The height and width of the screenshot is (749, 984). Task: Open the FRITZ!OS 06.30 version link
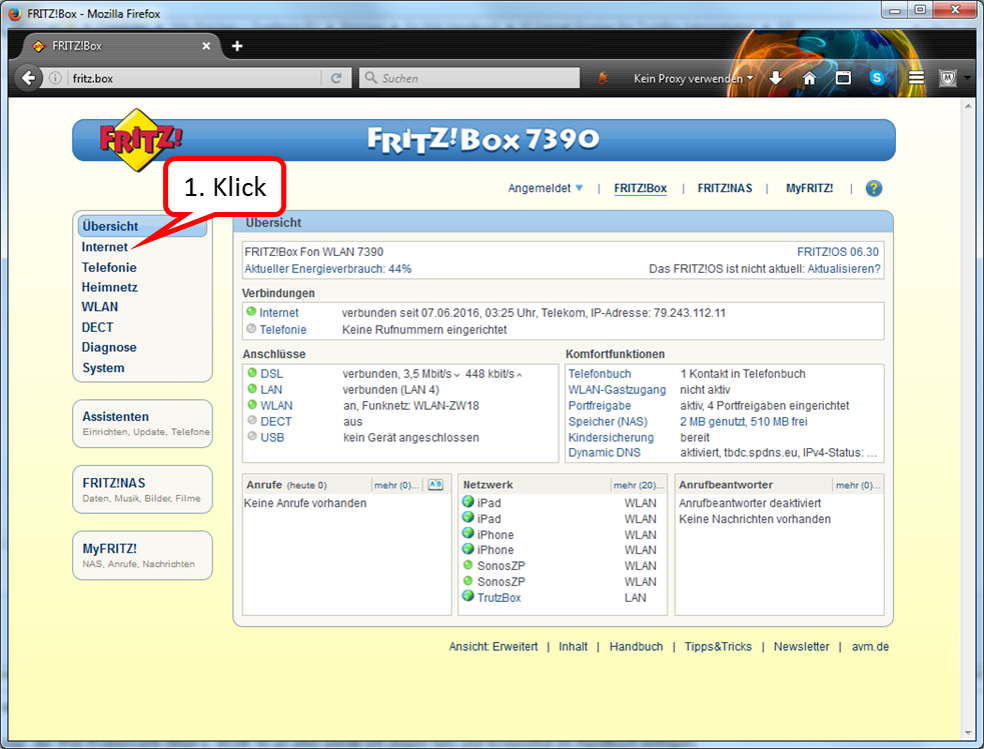coord(838,252)
